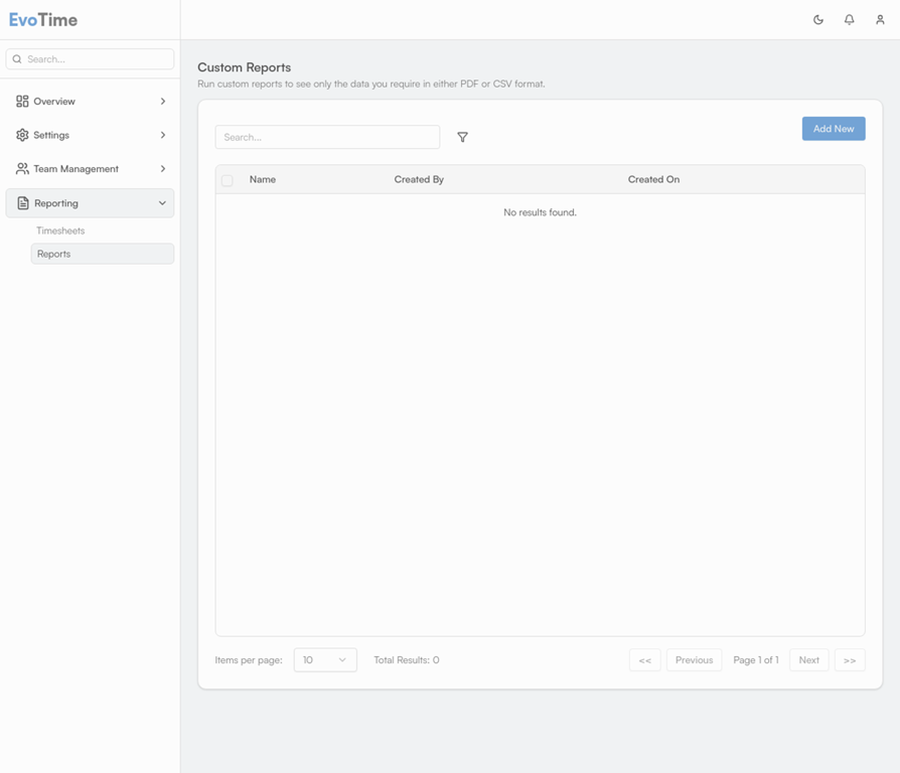
Task: Tick the select-all checkbox in table header
Action: click(227, 180)
